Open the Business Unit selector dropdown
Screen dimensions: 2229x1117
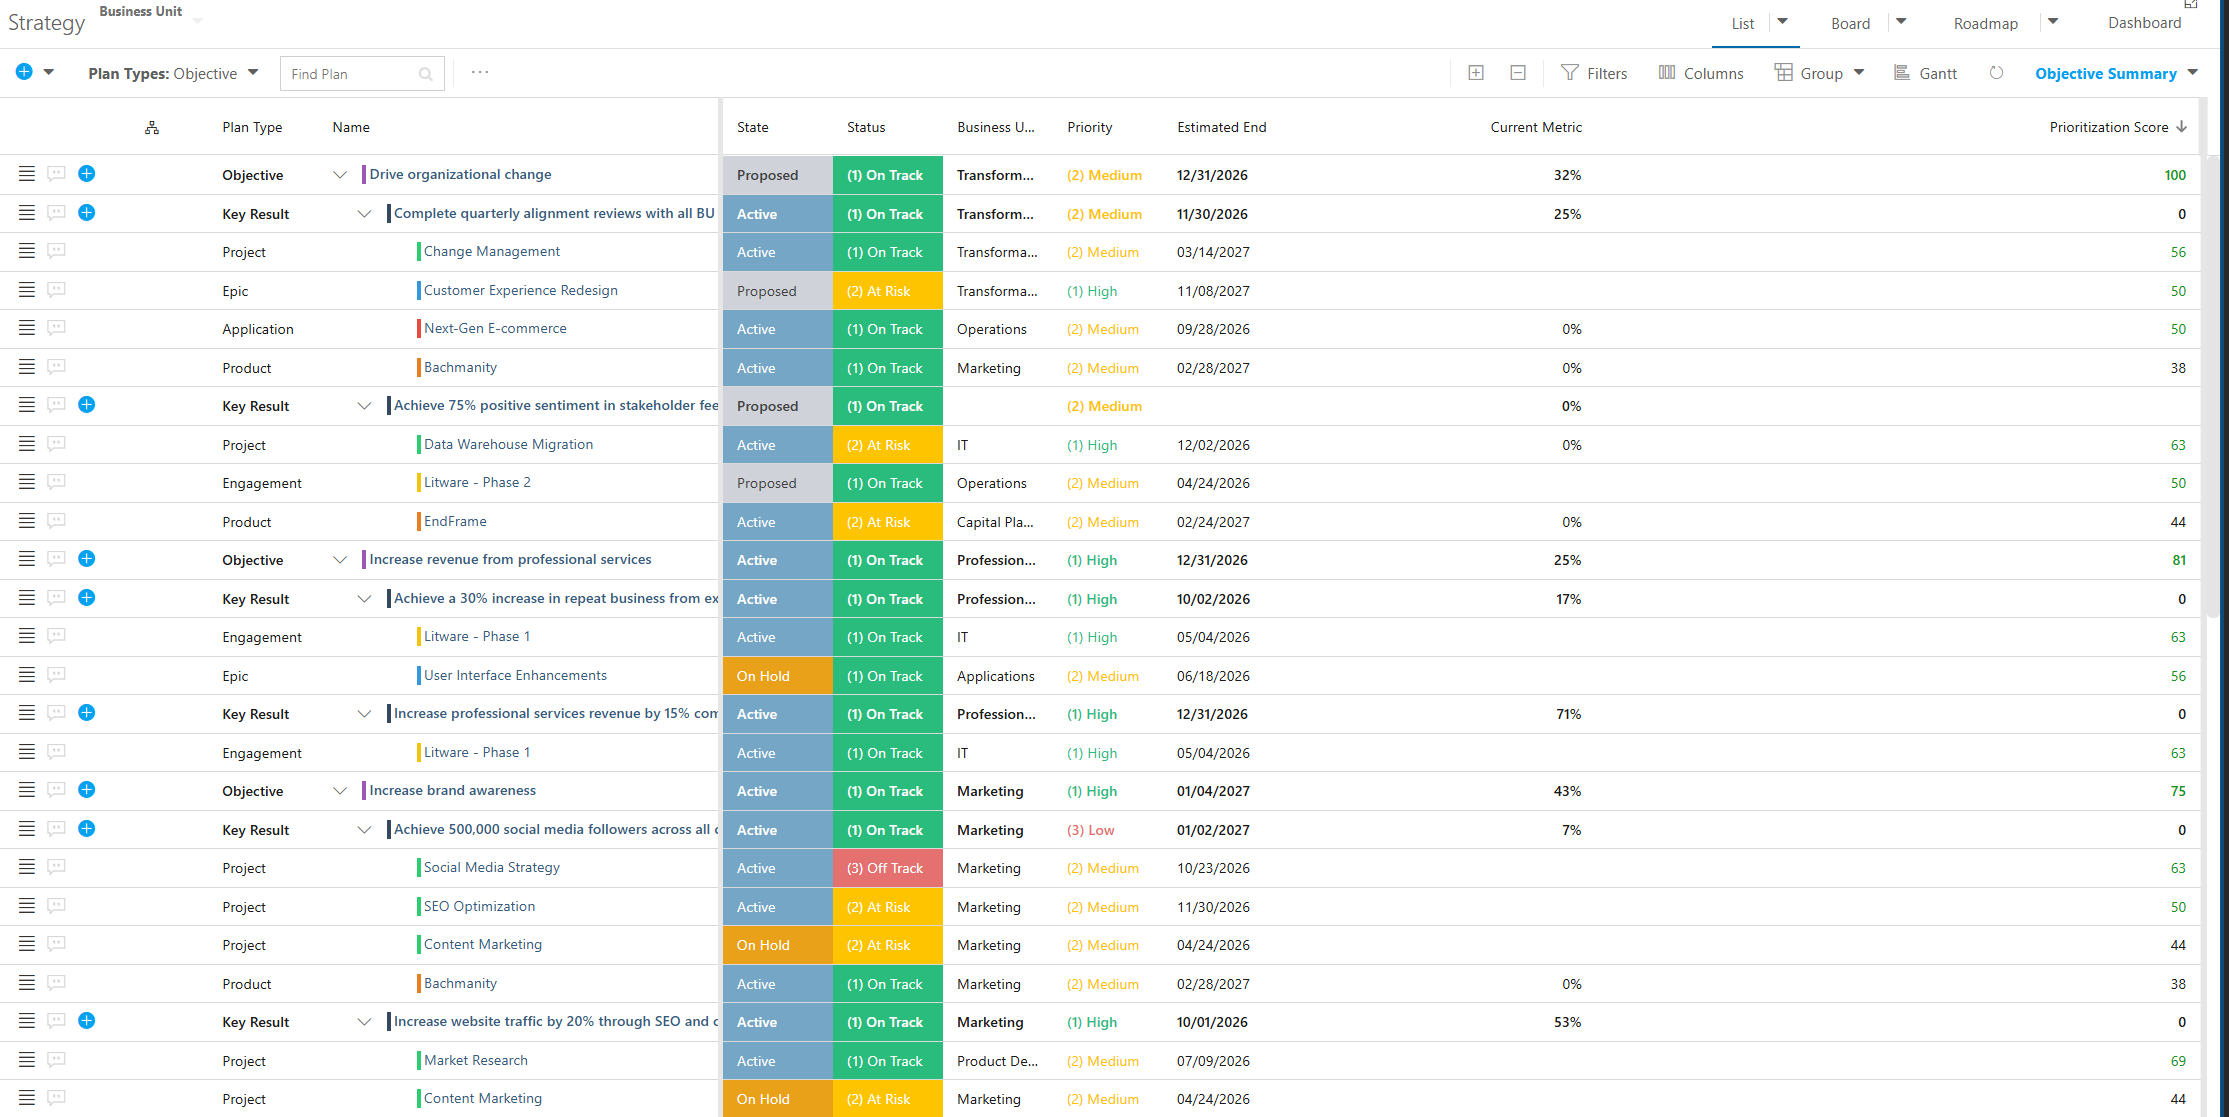coord(197,20)
